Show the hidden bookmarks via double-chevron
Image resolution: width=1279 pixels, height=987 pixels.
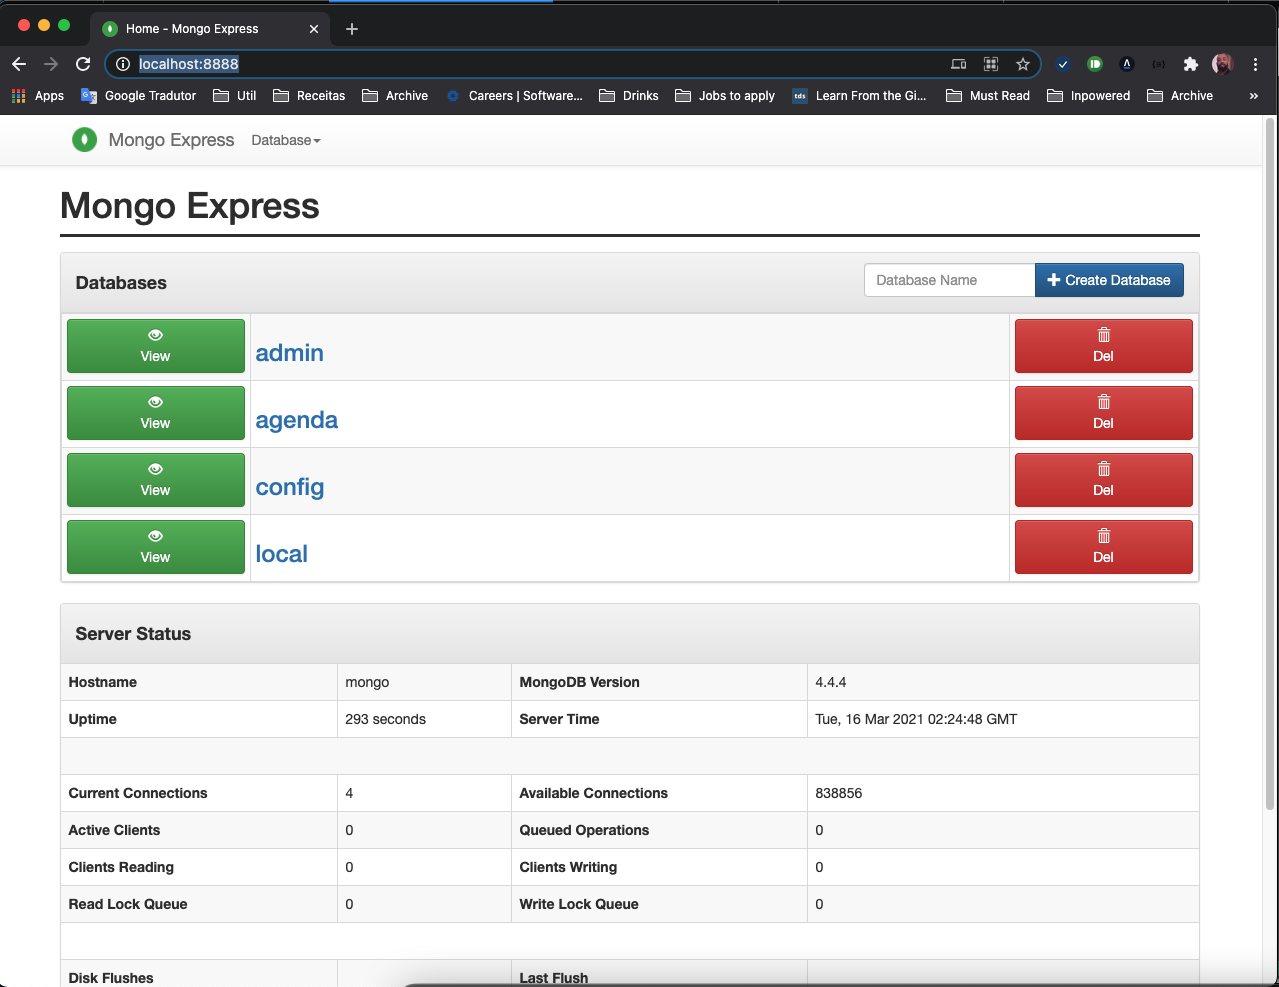[x=1253, y=96]
